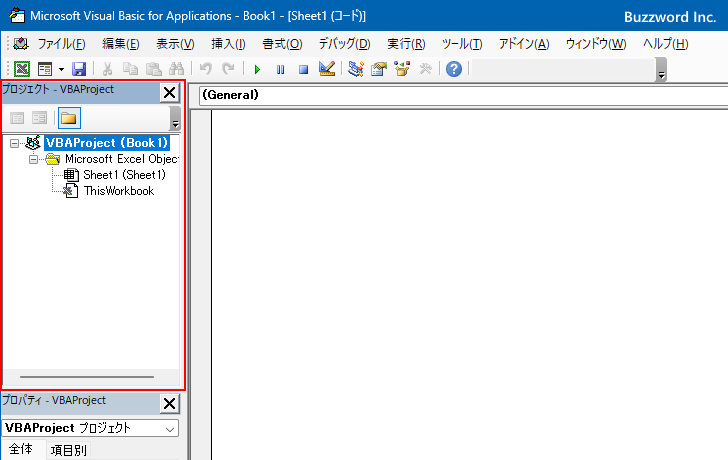Click the Copy toolbar icon
728x460 pixels.
130,69
